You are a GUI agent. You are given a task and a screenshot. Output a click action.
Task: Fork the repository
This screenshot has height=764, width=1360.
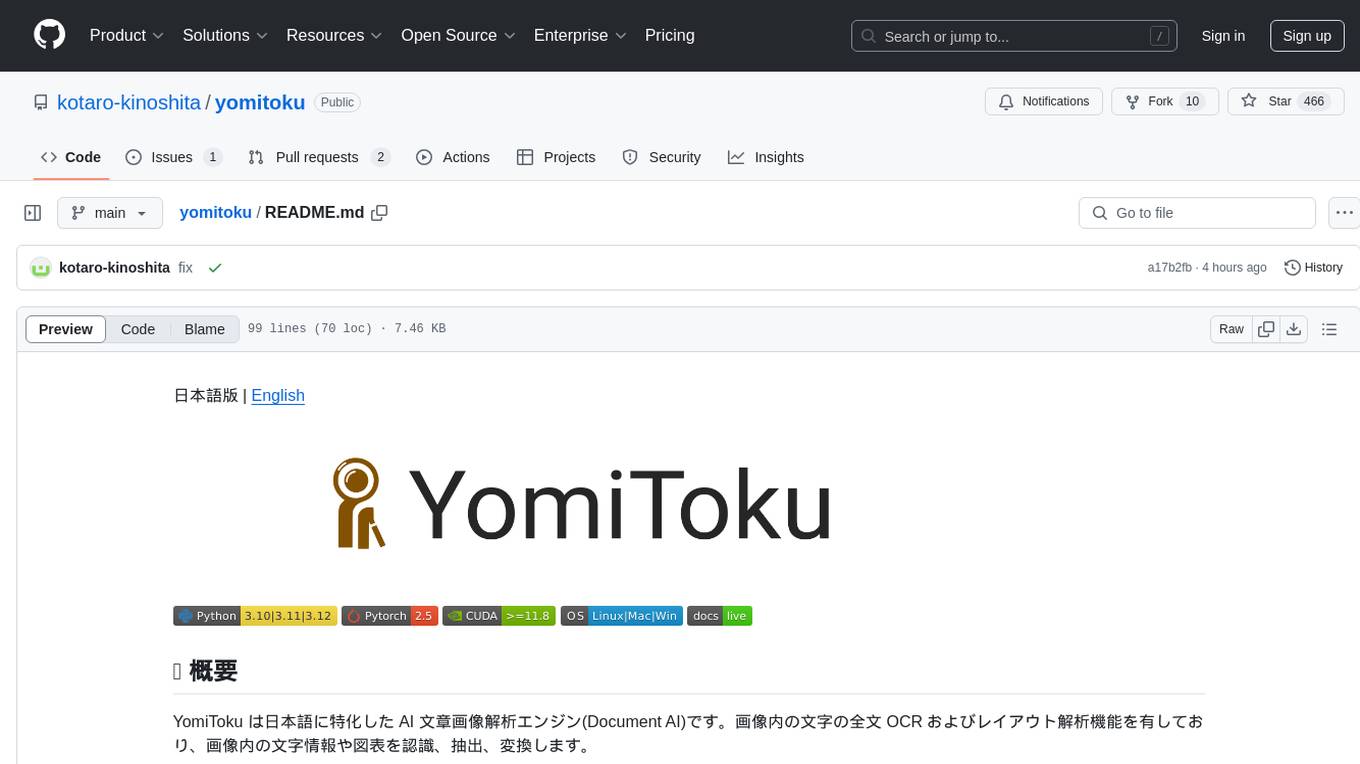click(1165, 102)
